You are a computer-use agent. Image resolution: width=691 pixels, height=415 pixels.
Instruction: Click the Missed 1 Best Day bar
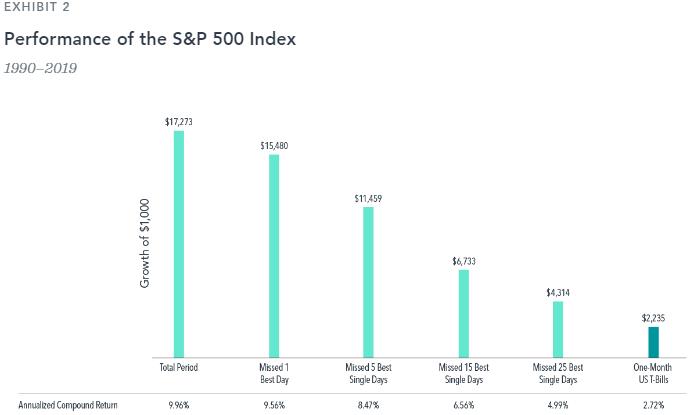click(274, 255)
